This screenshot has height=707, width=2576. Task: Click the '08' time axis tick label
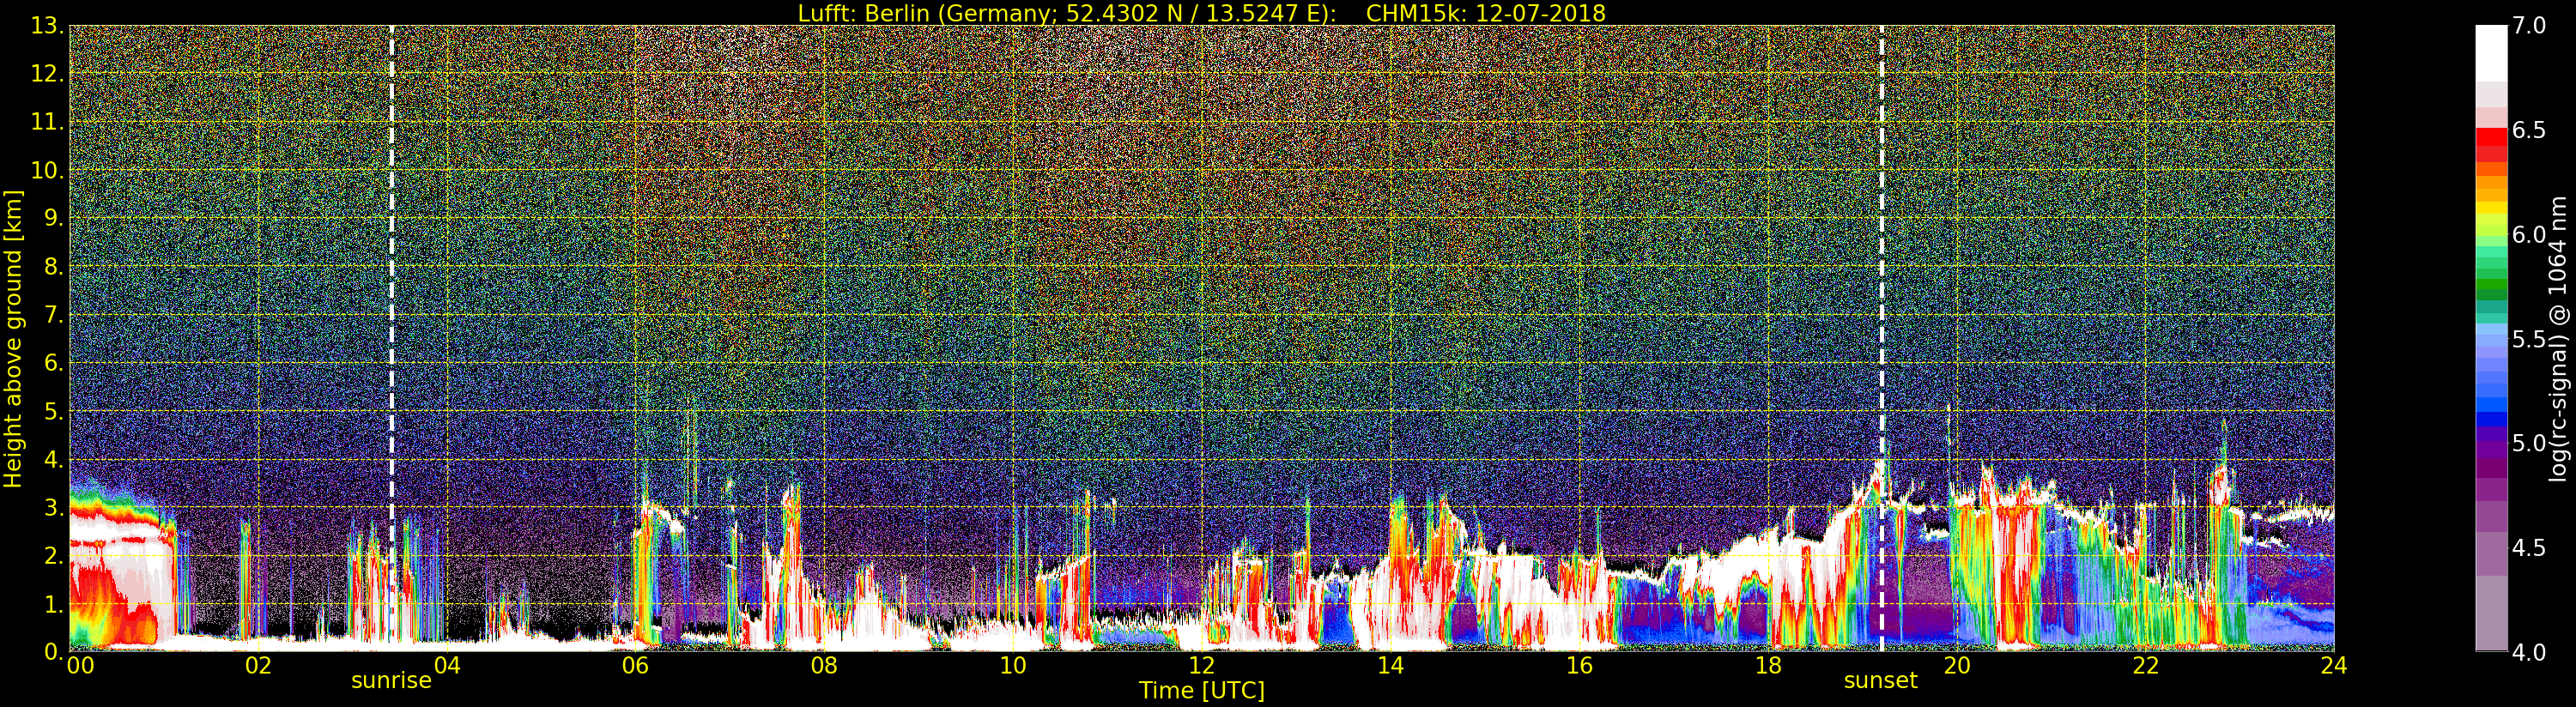pyautogui.click(x=824, y=666)
